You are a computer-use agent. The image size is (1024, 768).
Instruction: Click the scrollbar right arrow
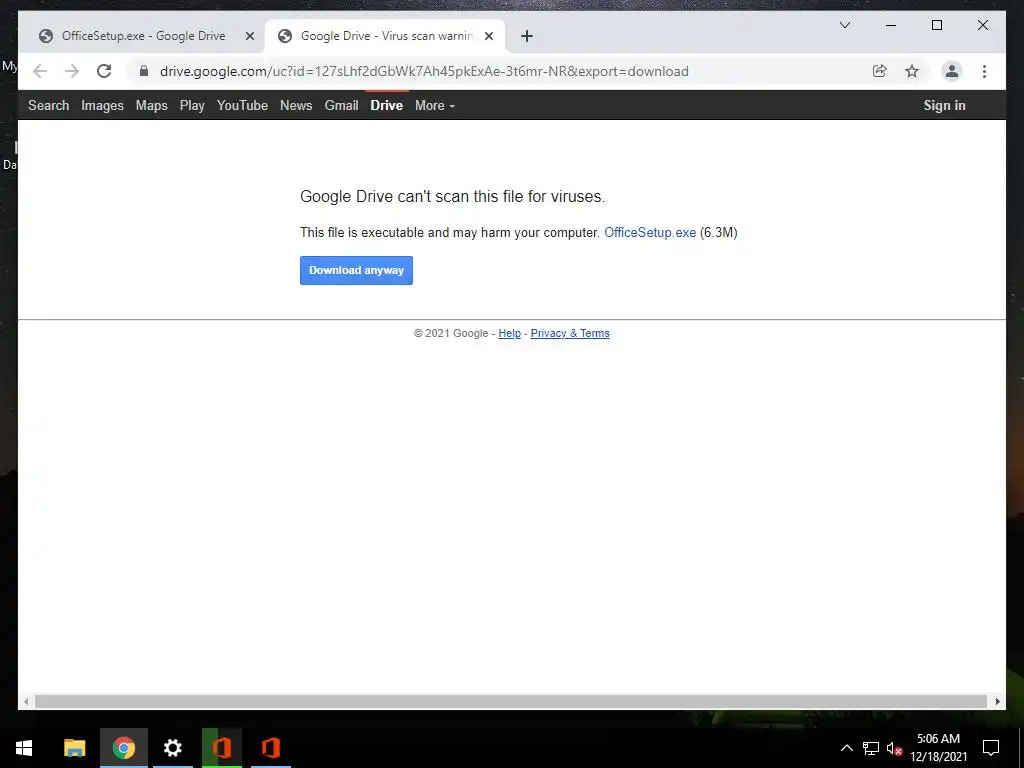997,701
